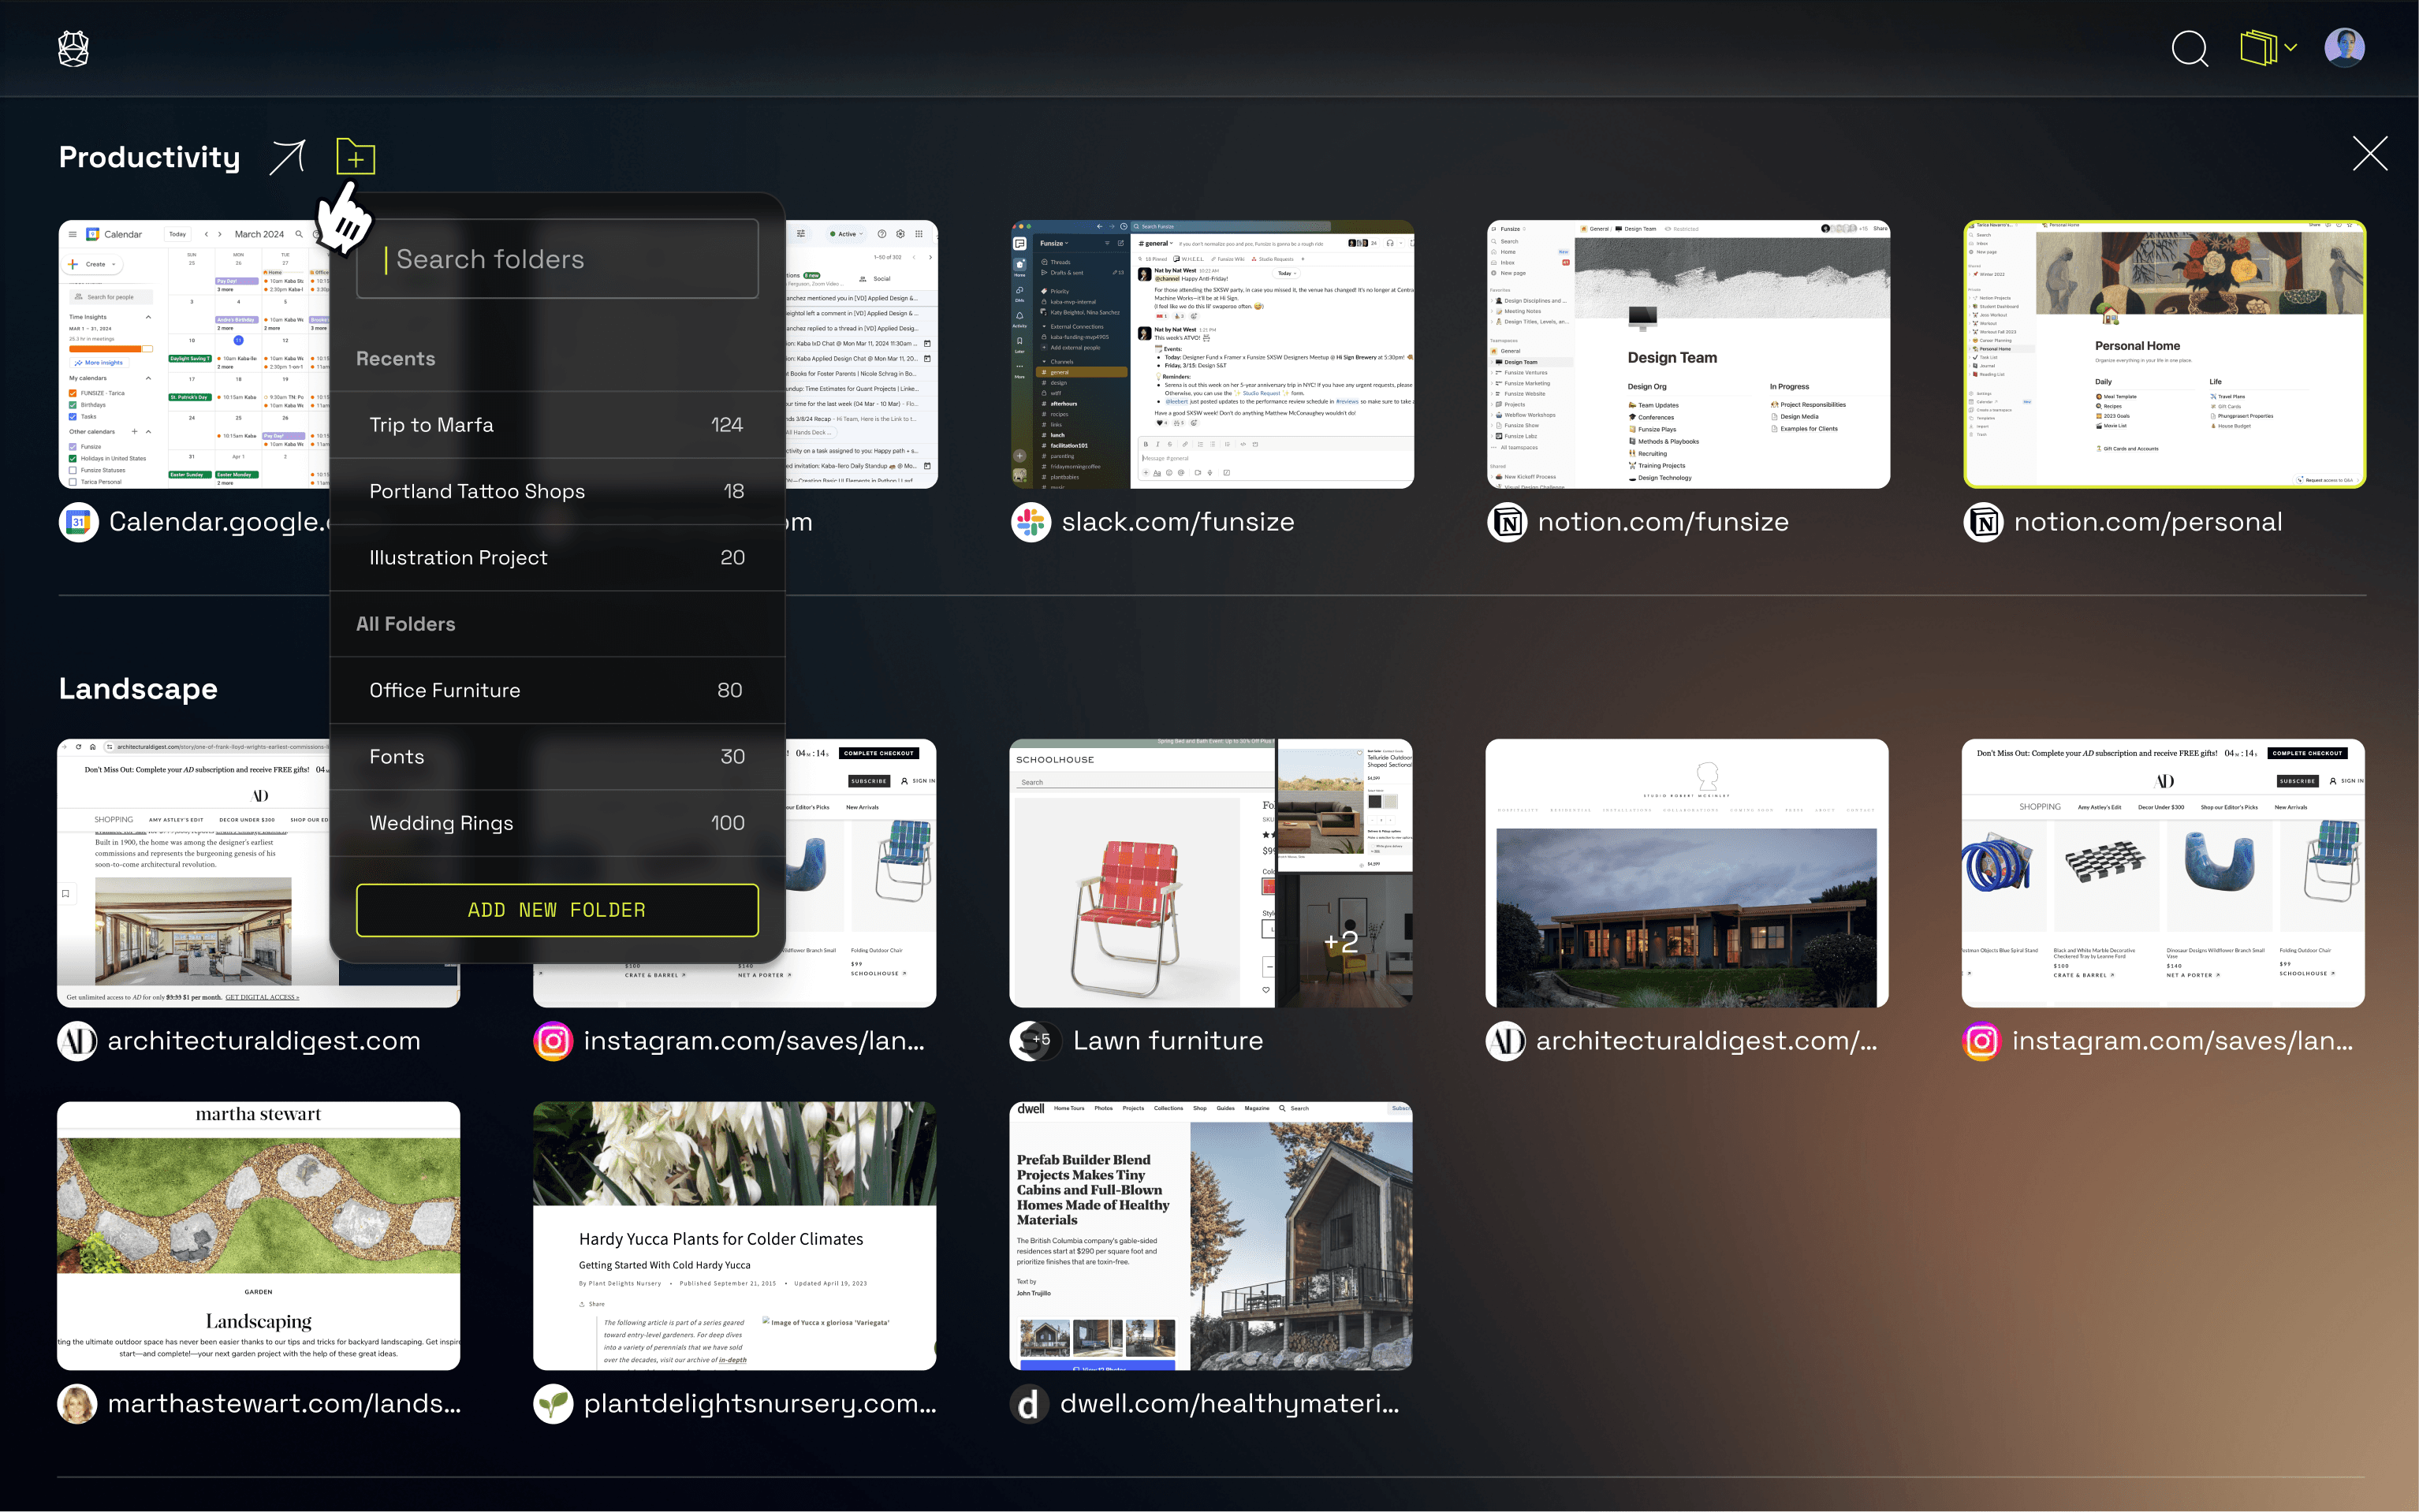Open the search magnifier icon
2419x1512 pixels.
click(x=2189, y=48)
